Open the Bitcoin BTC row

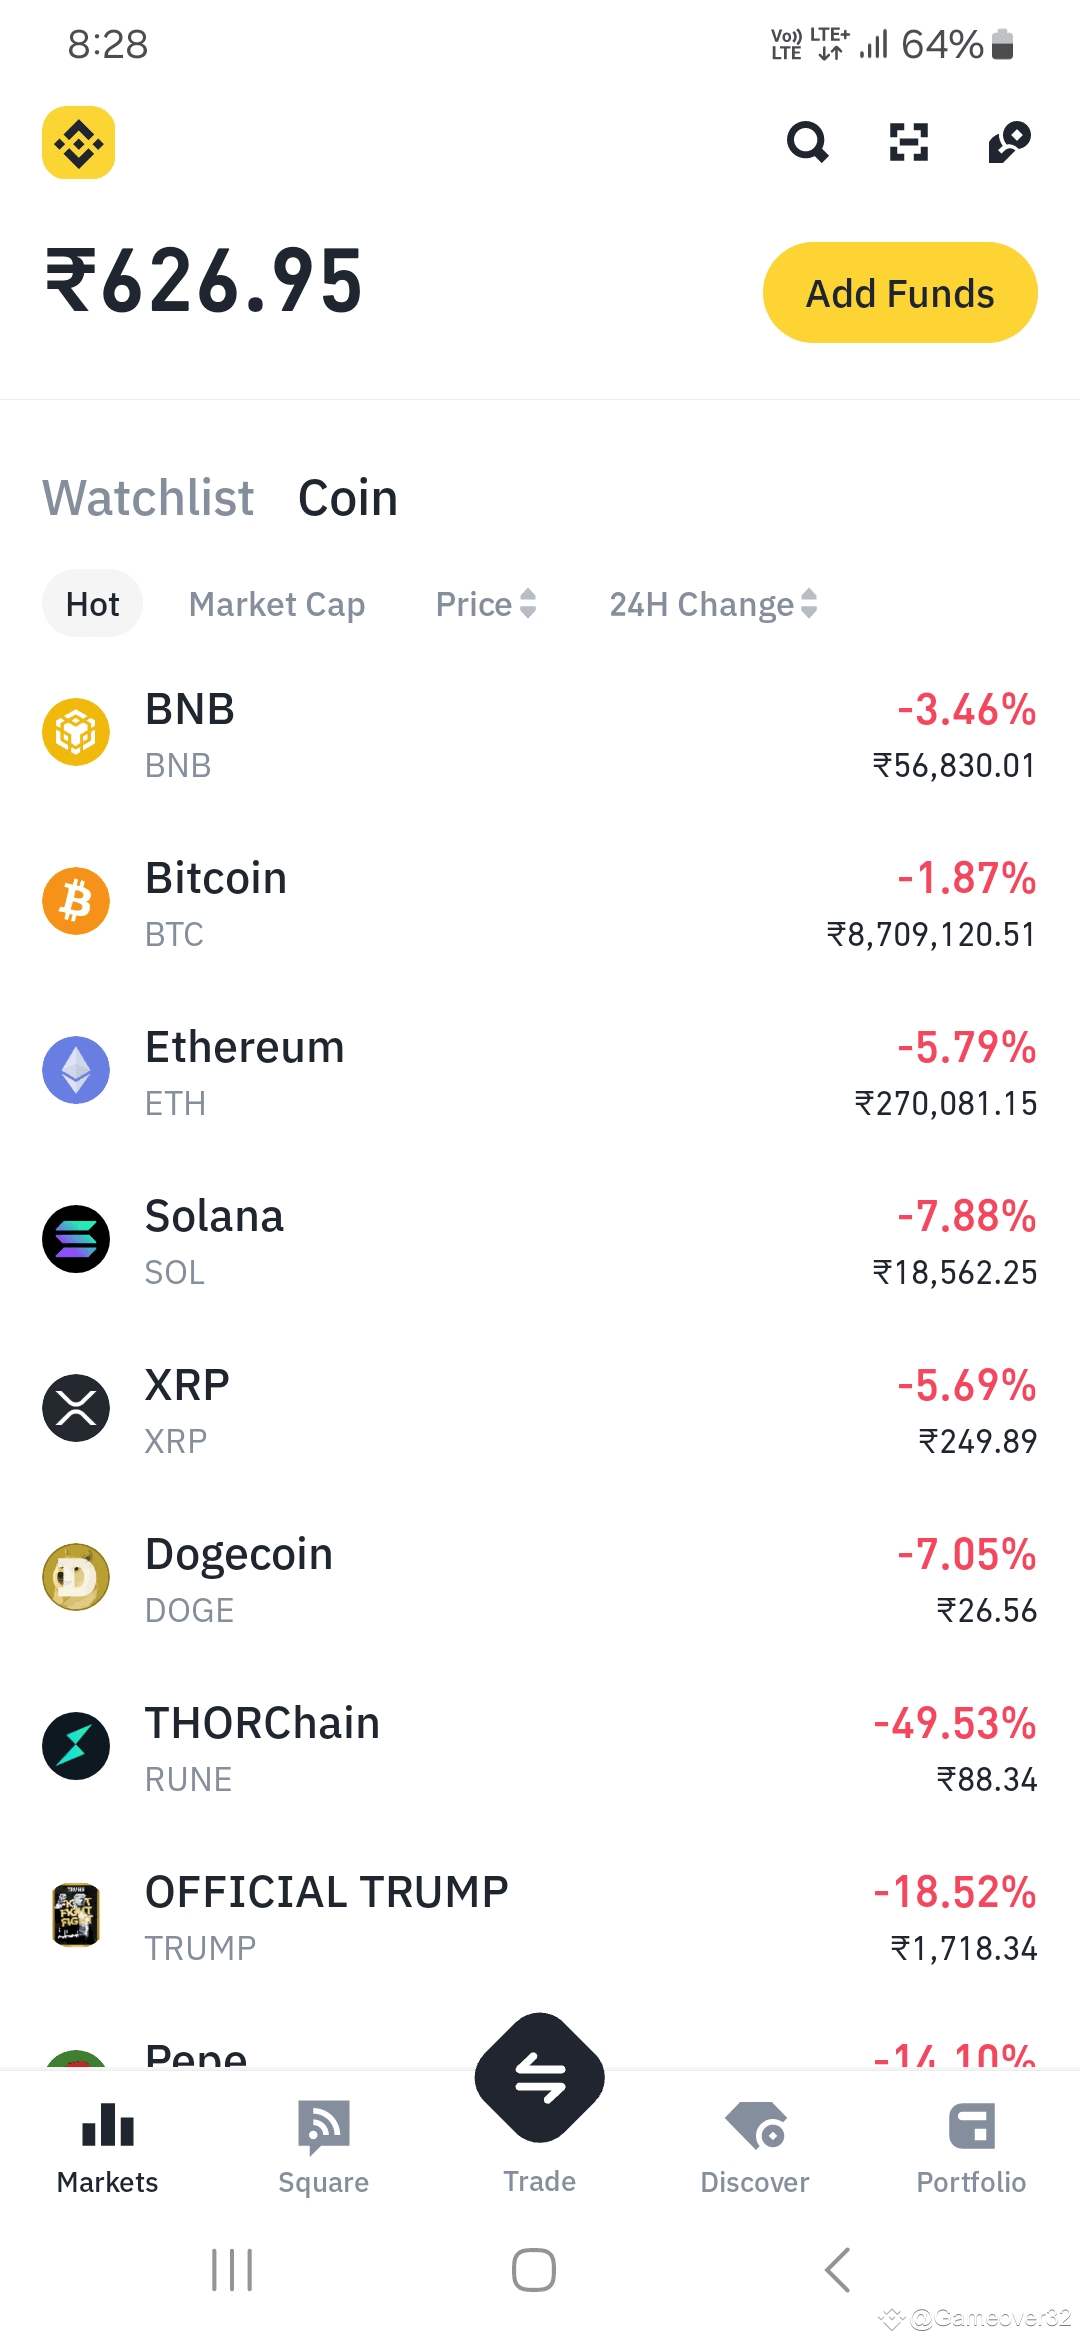click(540, 902)
